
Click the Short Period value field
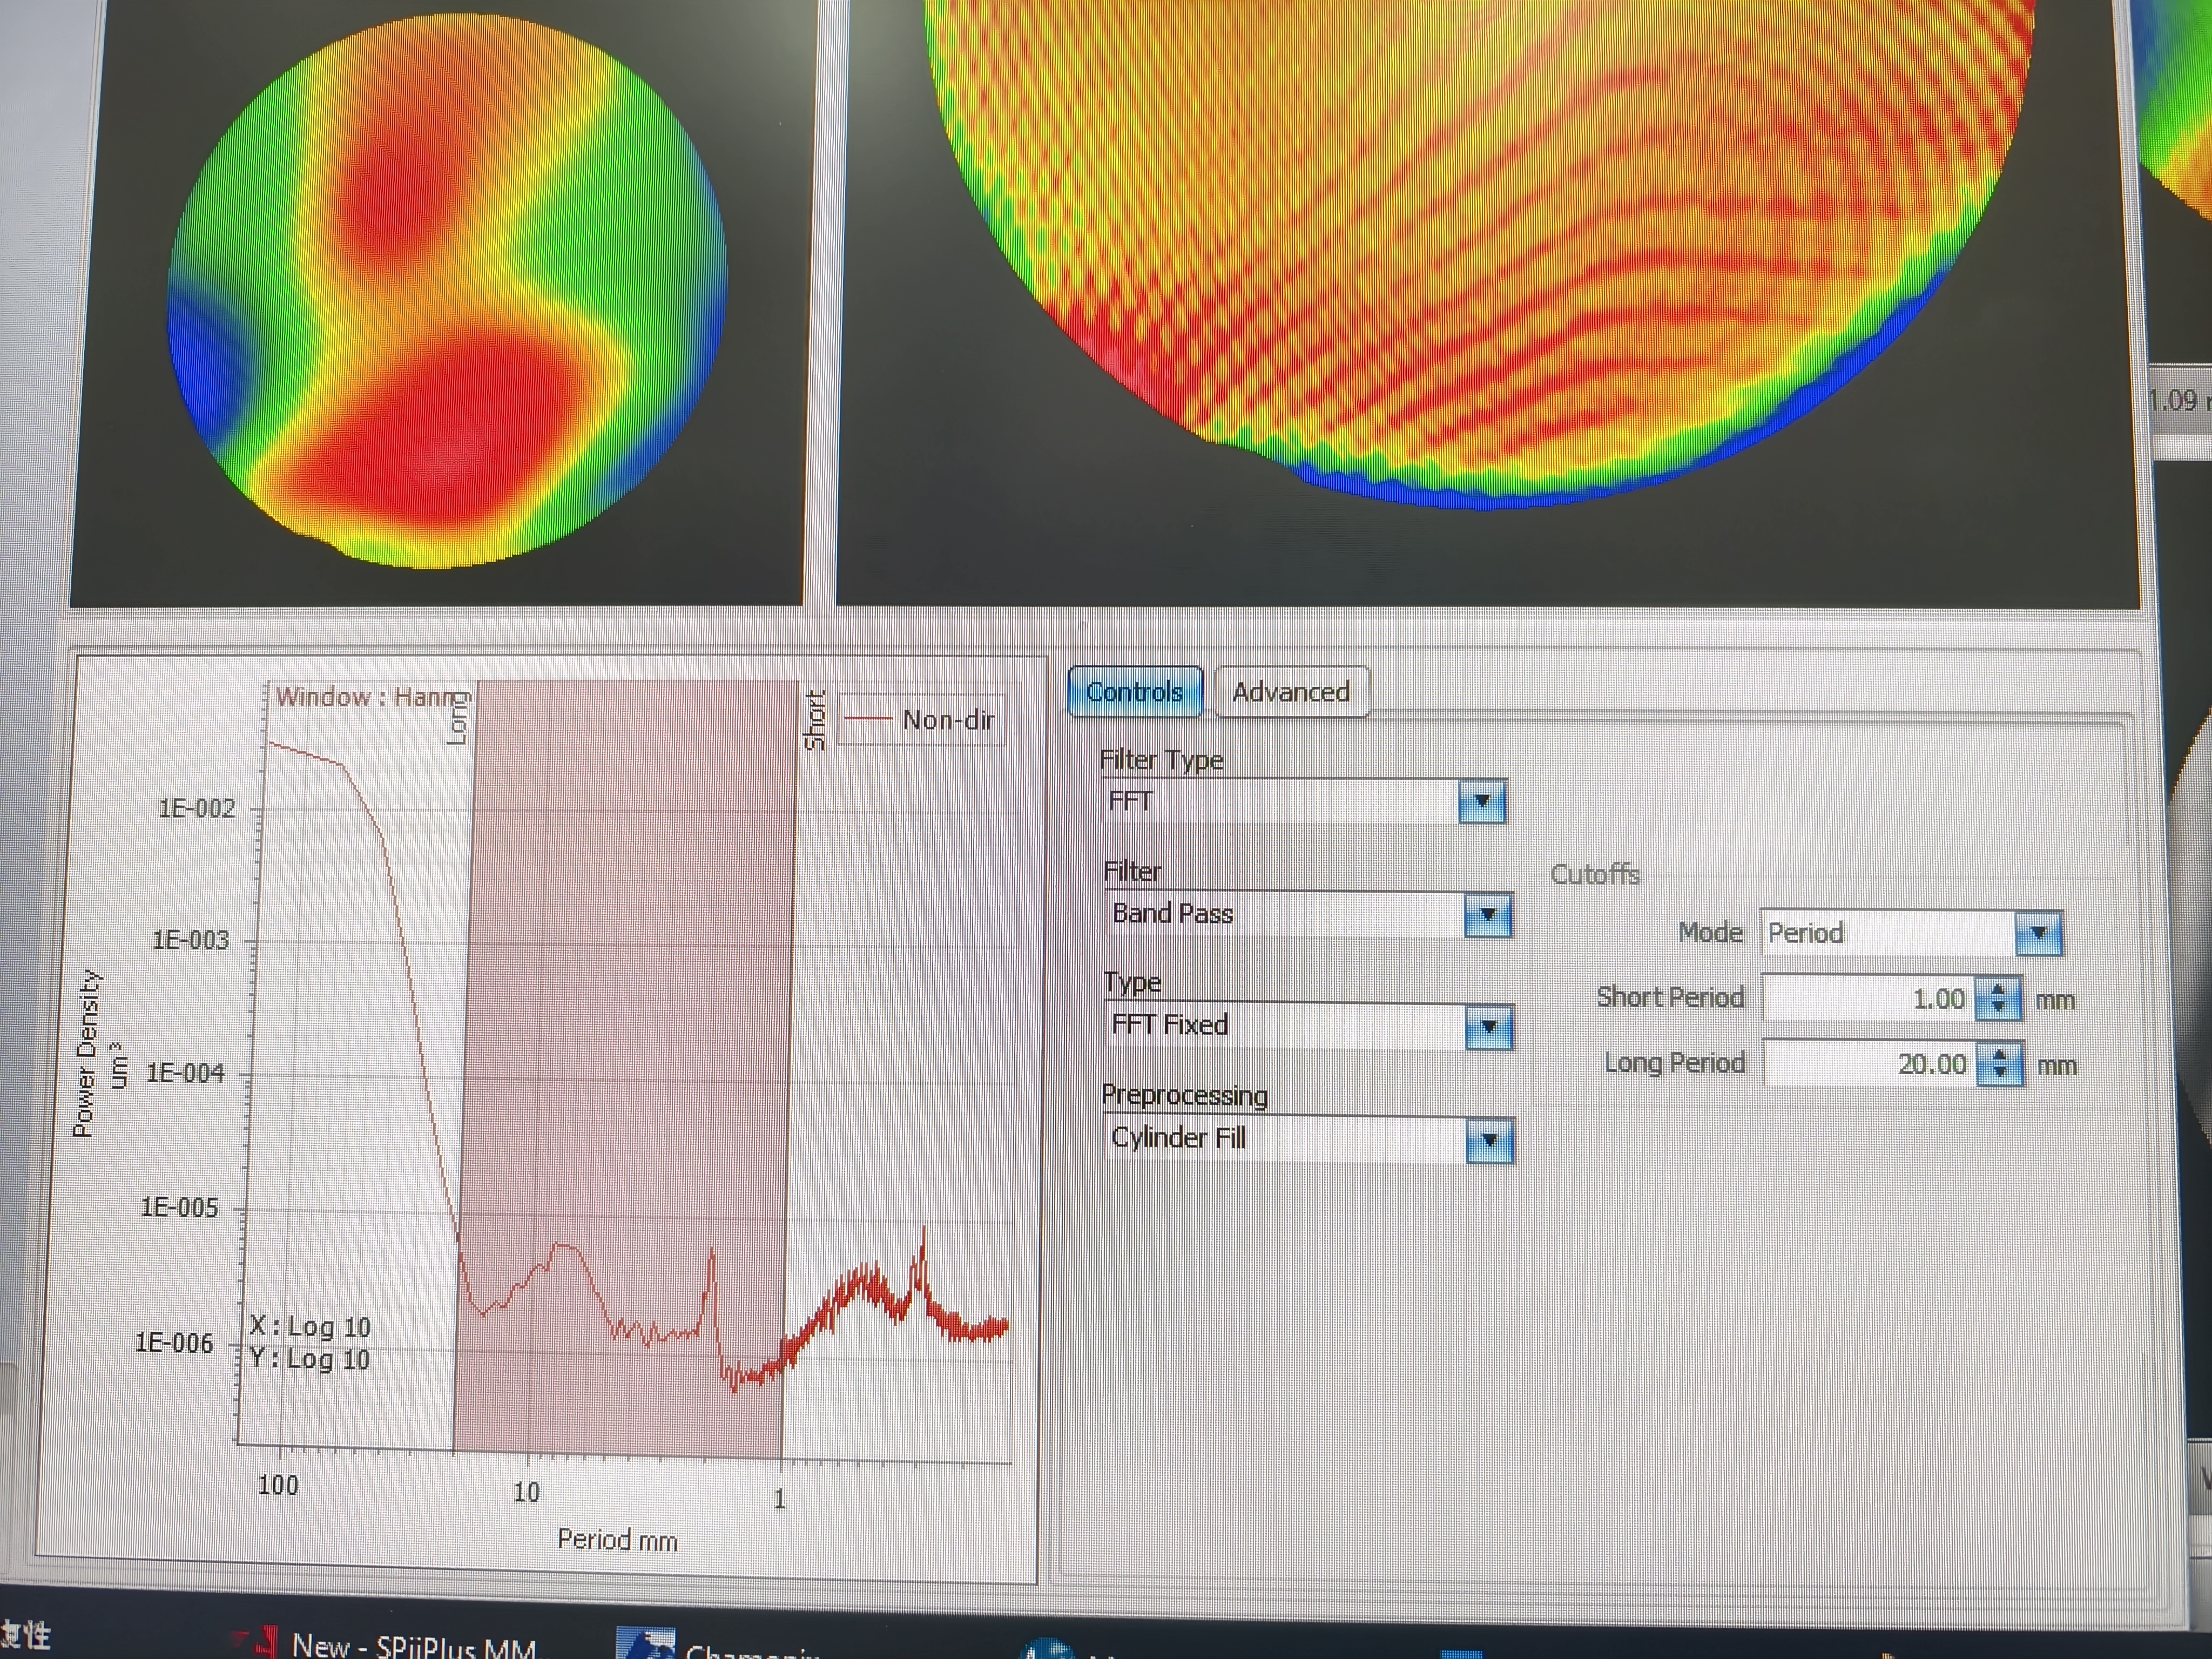click(x=1868, y=999)
